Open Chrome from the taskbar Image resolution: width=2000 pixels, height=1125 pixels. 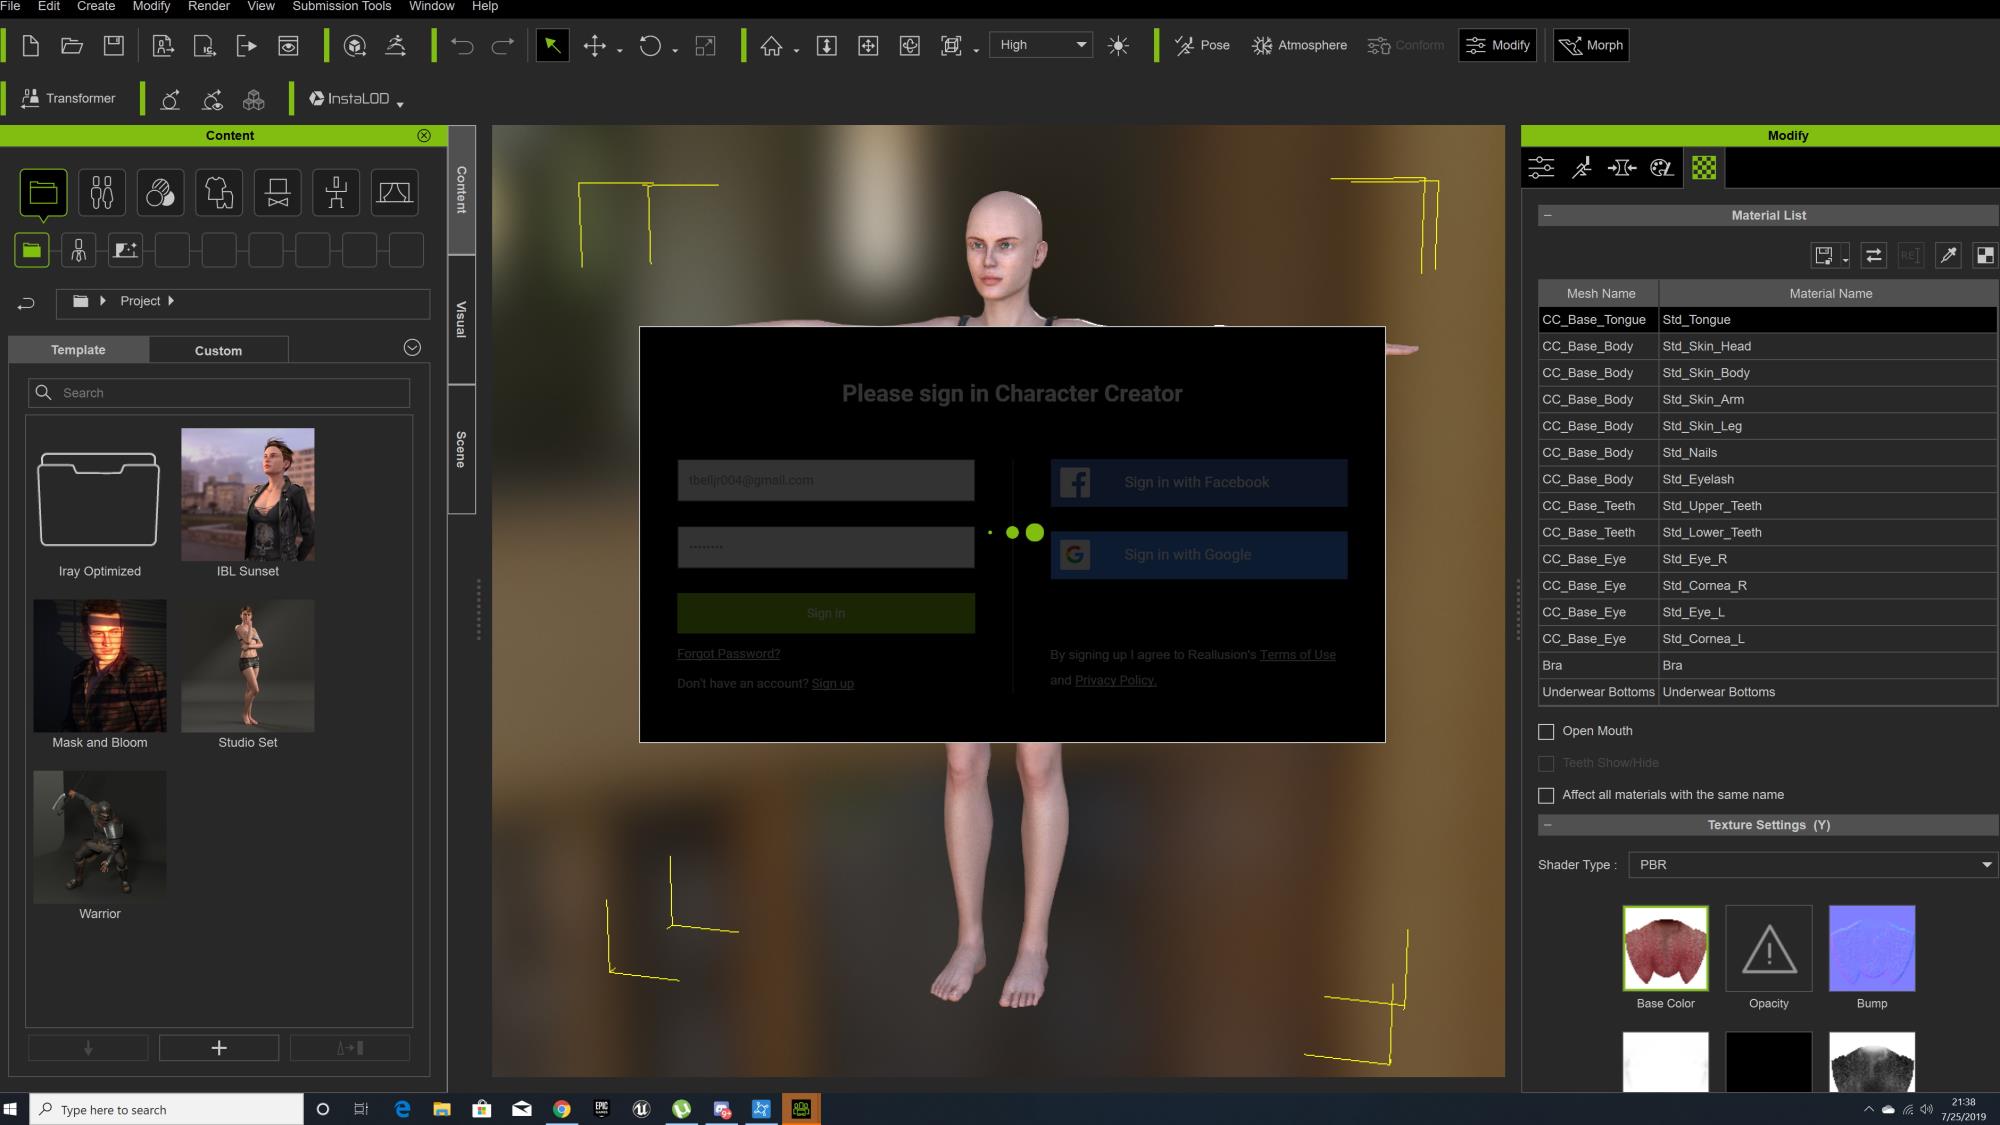[562, 1109]
